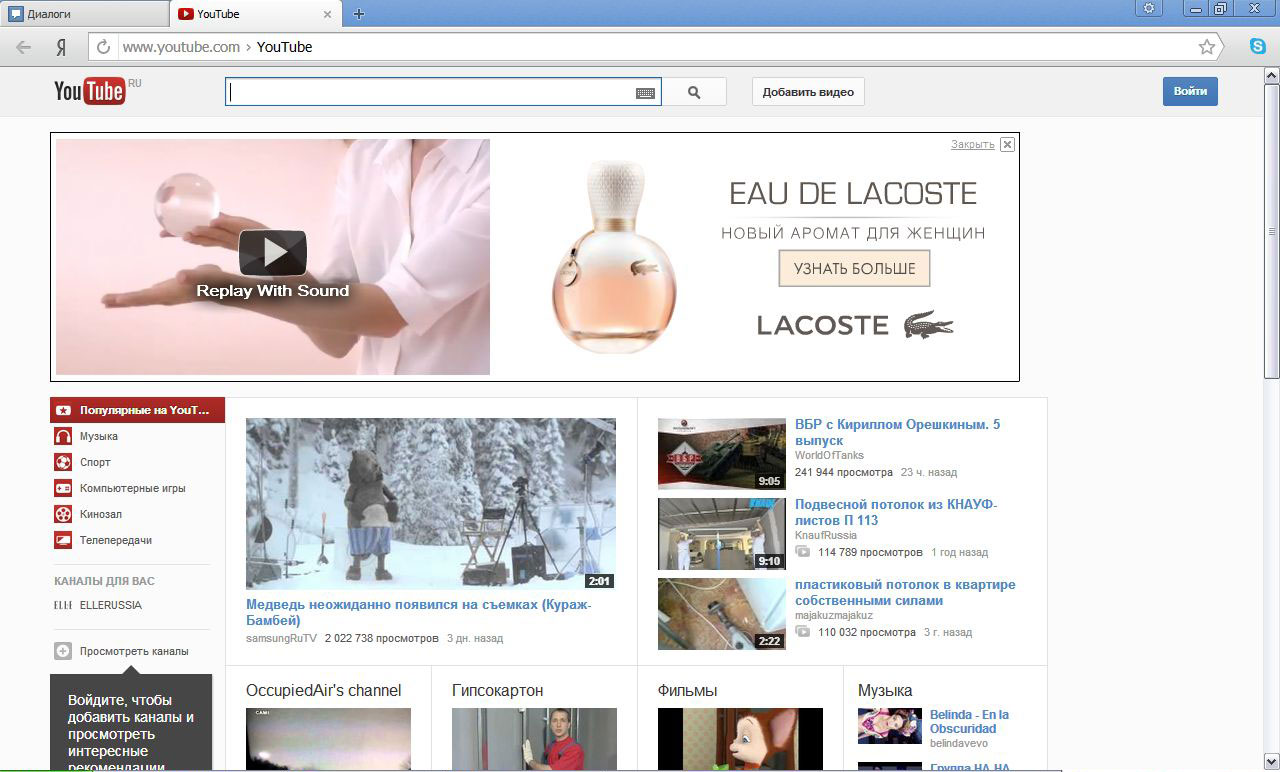Open Подвесной потолок из КНАУФ title link

[x=896, y=512]
